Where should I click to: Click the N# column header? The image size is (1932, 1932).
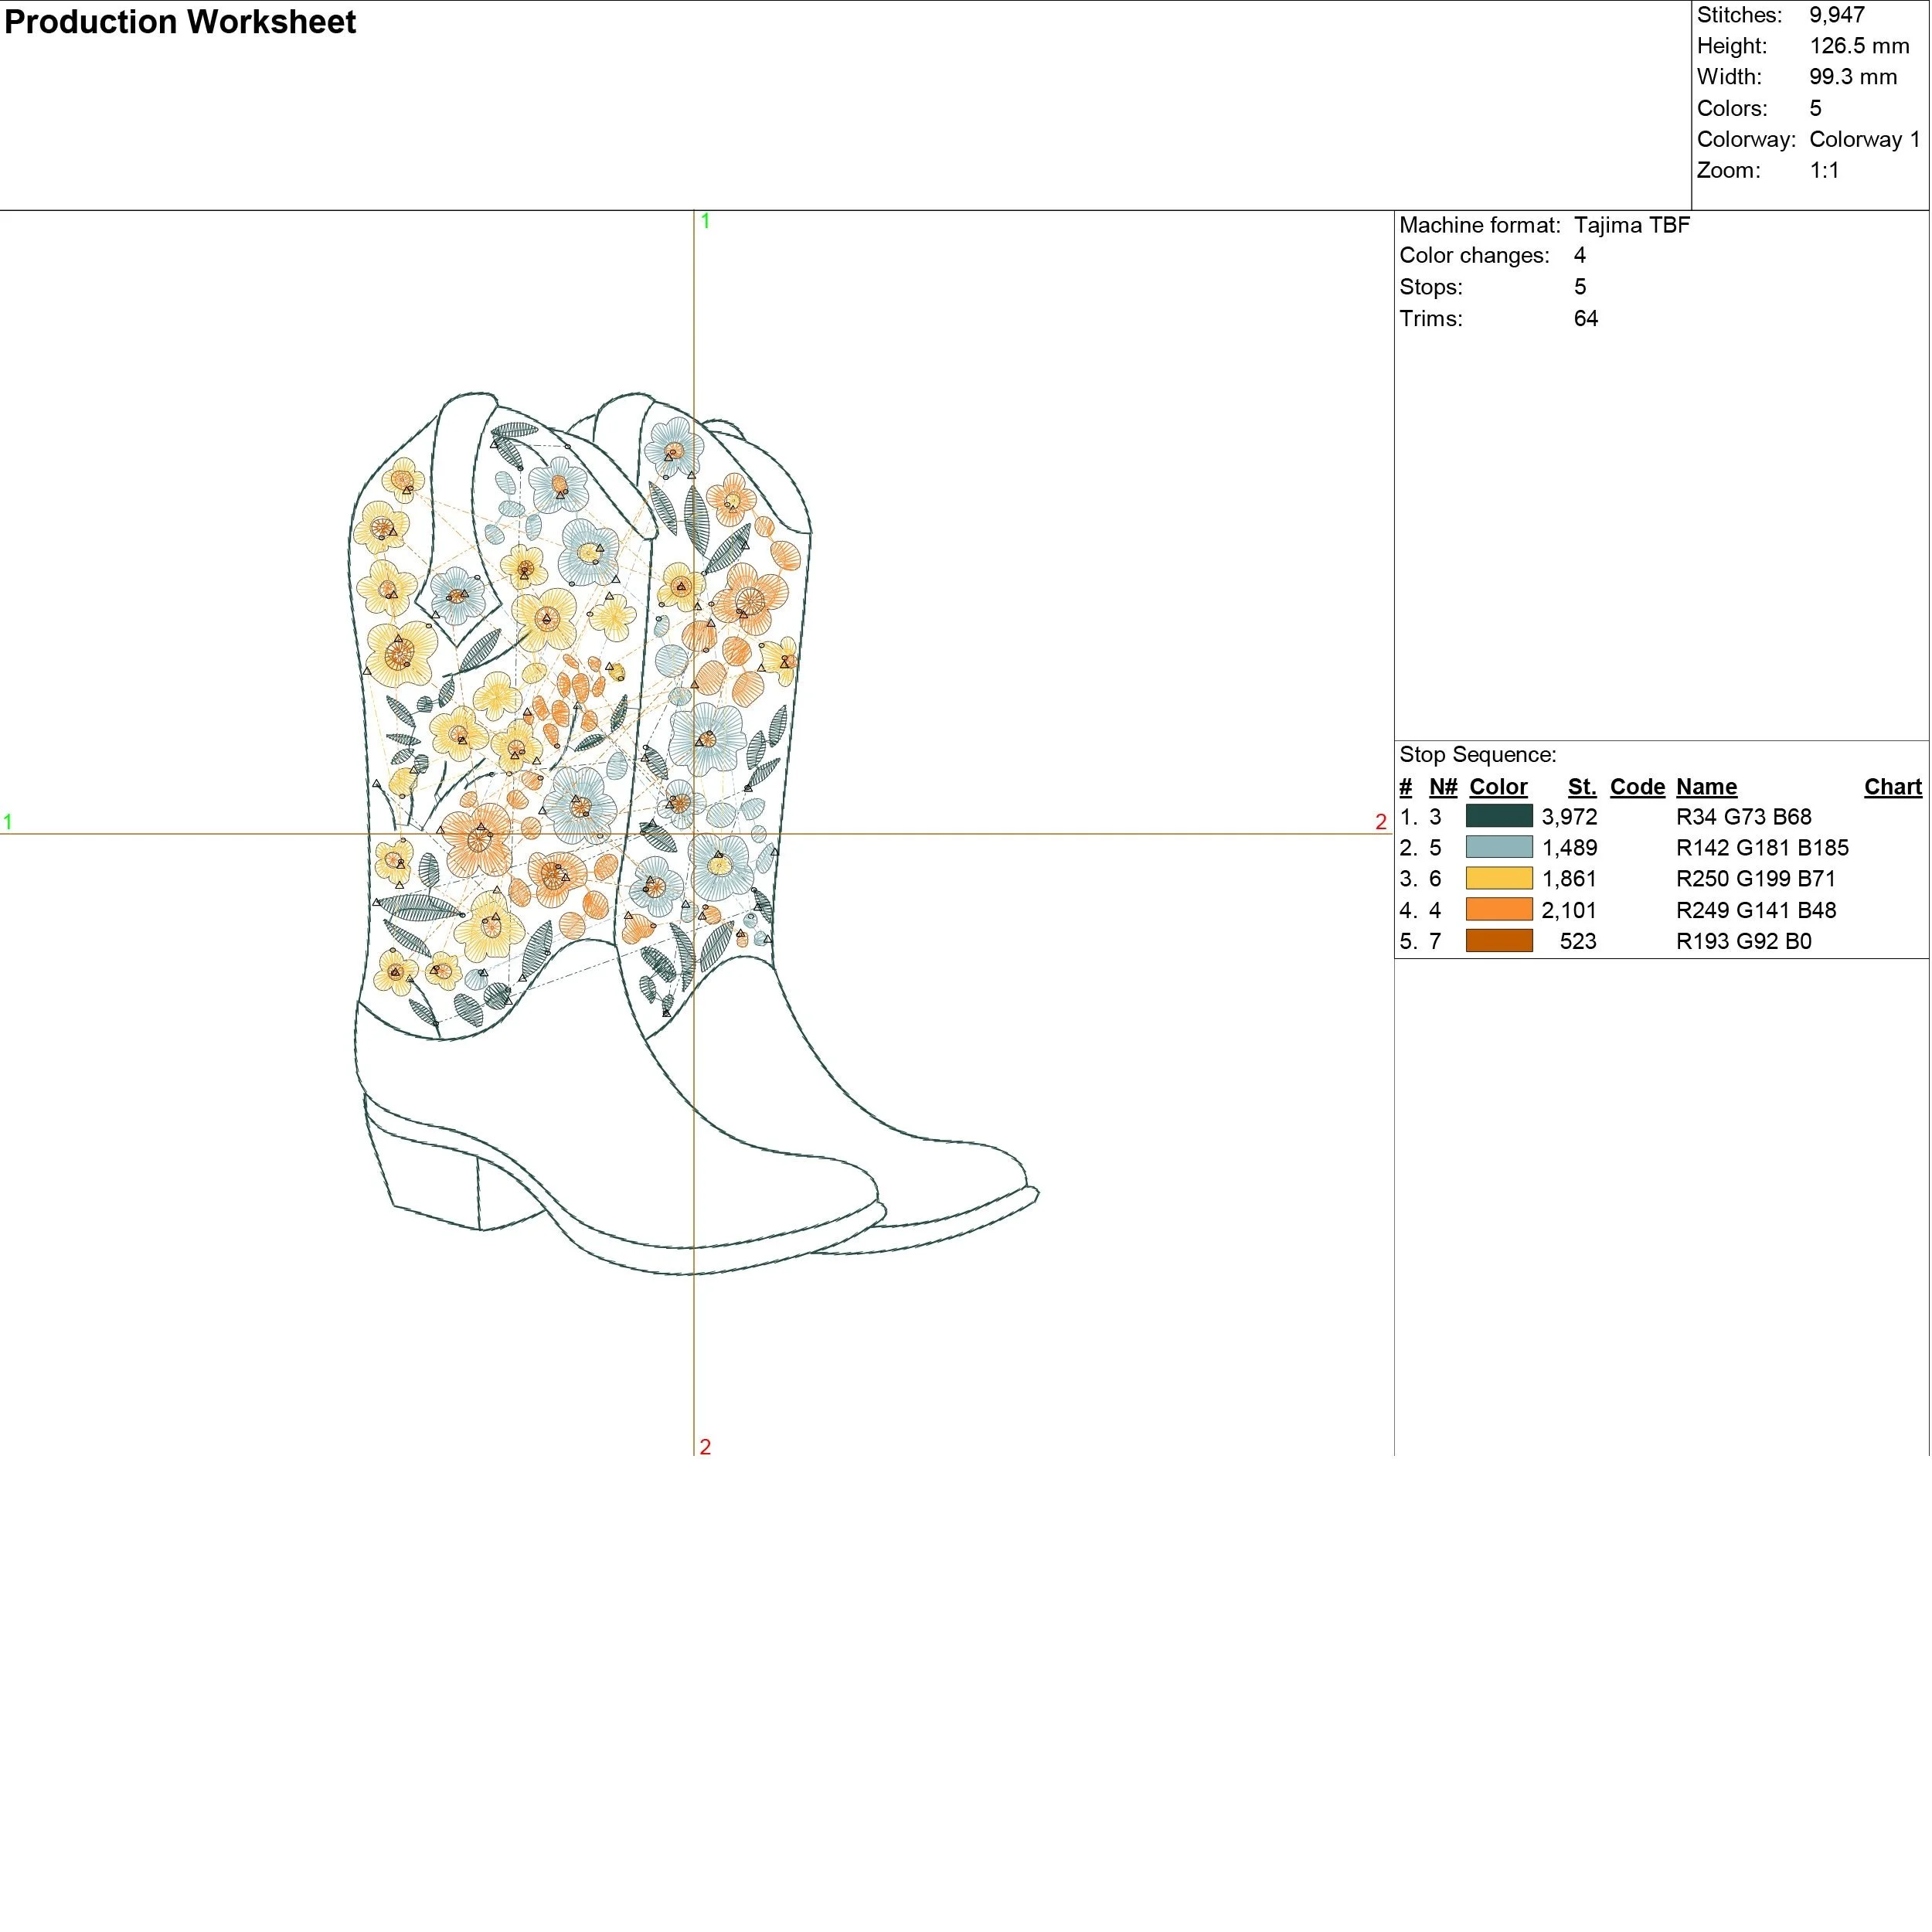pyautogui.click(x=1443, y=786)
